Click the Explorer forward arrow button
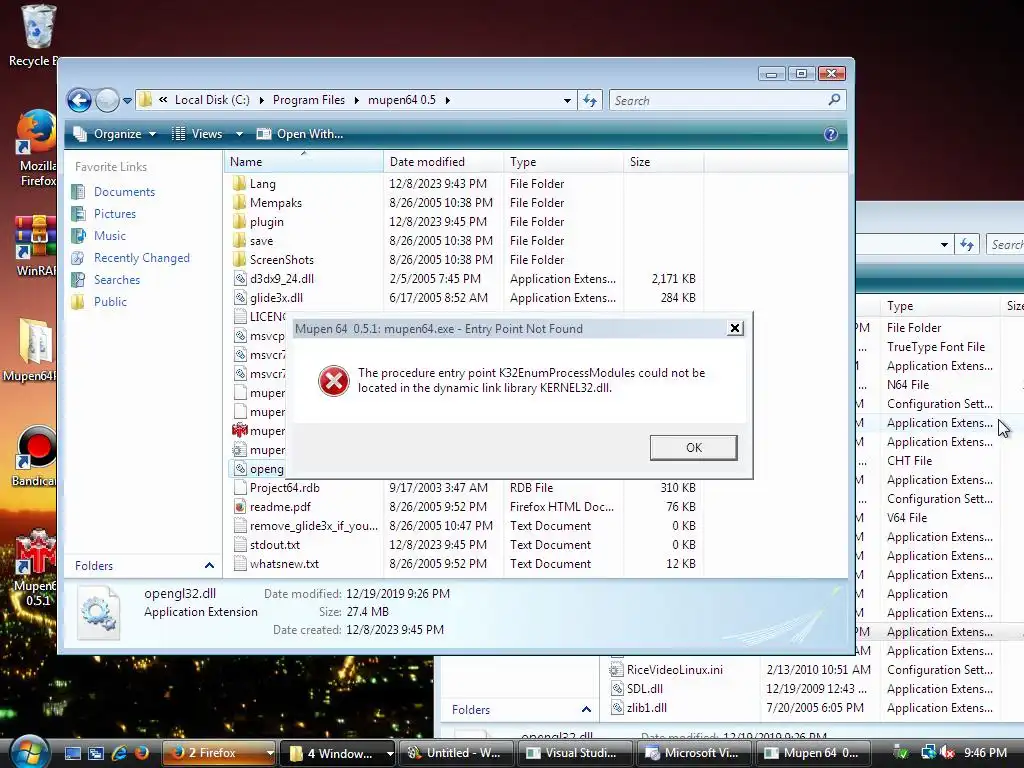The width and height of the screenshot is (1024, 768). [107, 101]
